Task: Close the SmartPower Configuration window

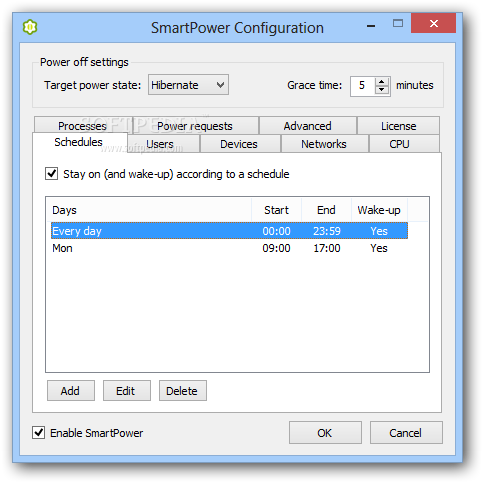Action: (x=433, y=23)
